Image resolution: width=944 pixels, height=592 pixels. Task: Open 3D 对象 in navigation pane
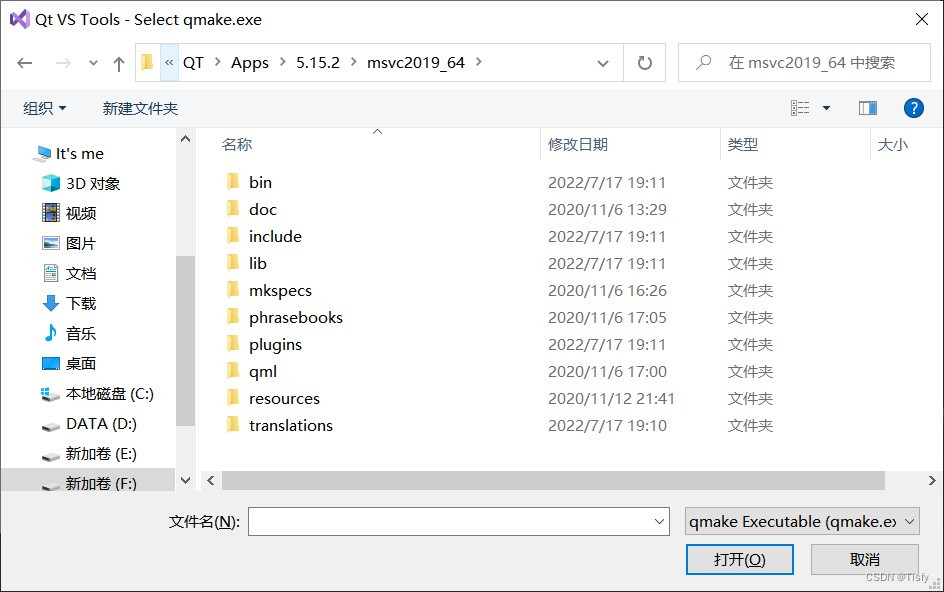pos(82,183)
